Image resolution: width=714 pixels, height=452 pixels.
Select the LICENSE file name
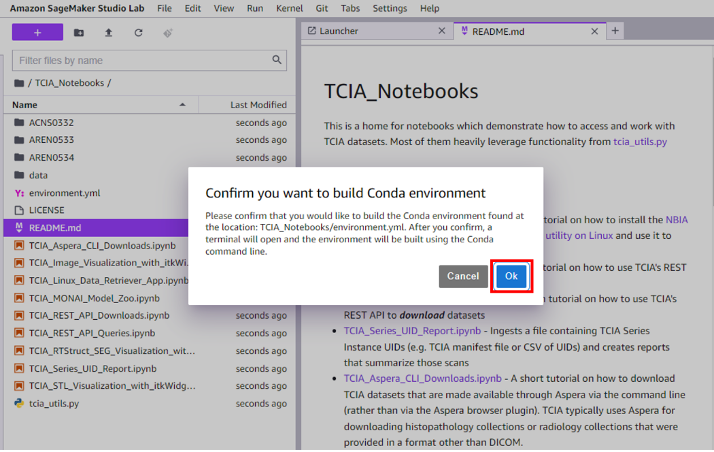[46, 210]
